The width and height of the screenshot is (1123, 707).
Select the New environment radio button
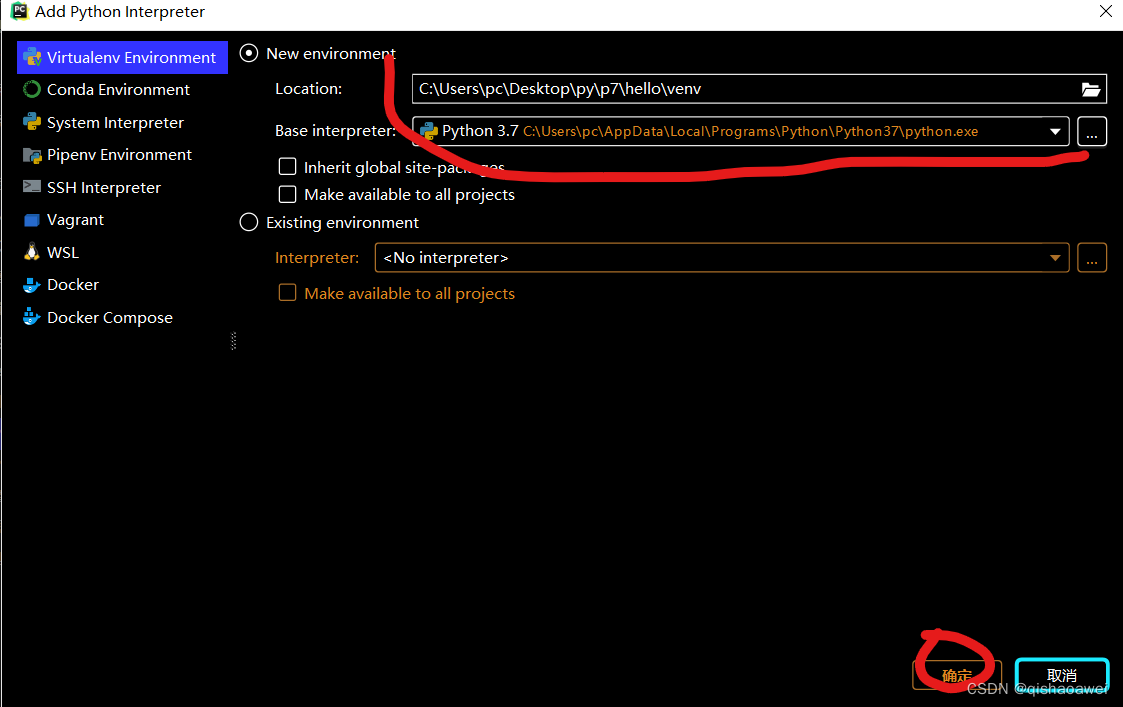point(249,54)
